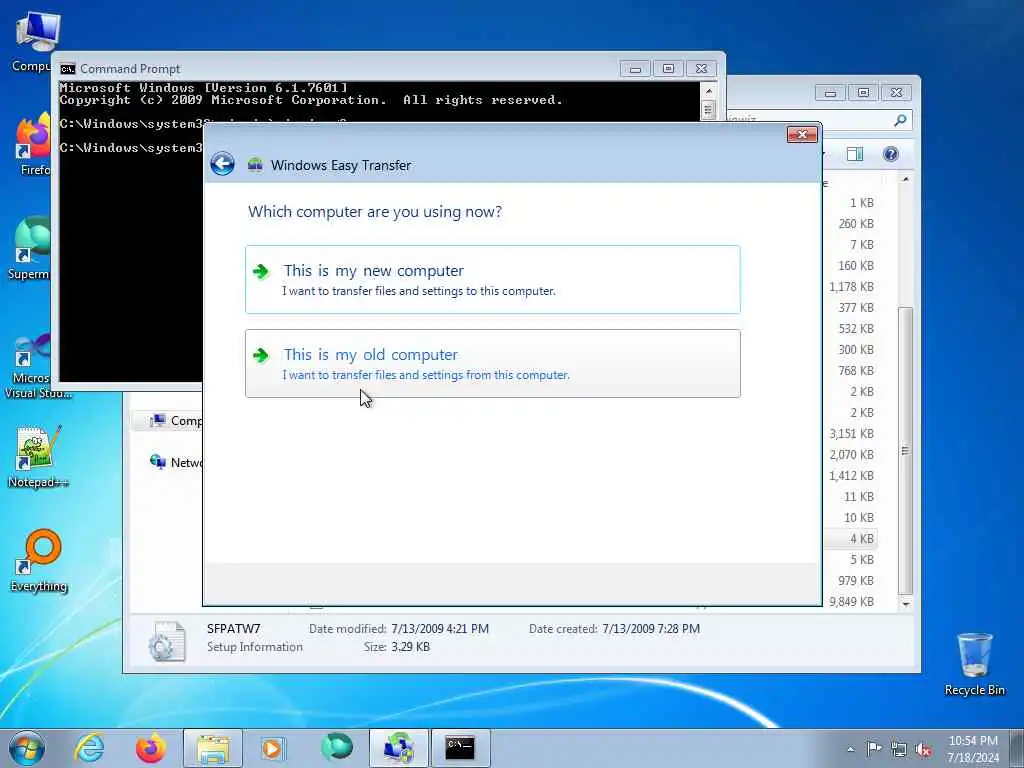Image resolution: width=1024 pixels, height=768 pixels.
Task: Click Command Prompt scrollbar up arrow
Action: [709, 90]
